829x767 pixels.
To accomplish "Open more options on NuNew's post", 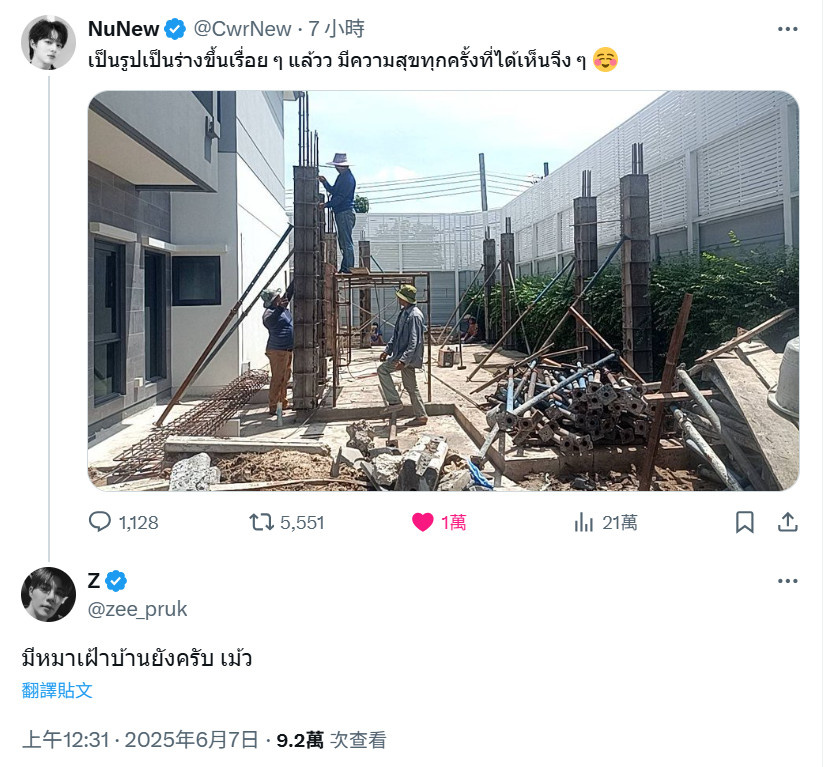I will pos(788,29).
